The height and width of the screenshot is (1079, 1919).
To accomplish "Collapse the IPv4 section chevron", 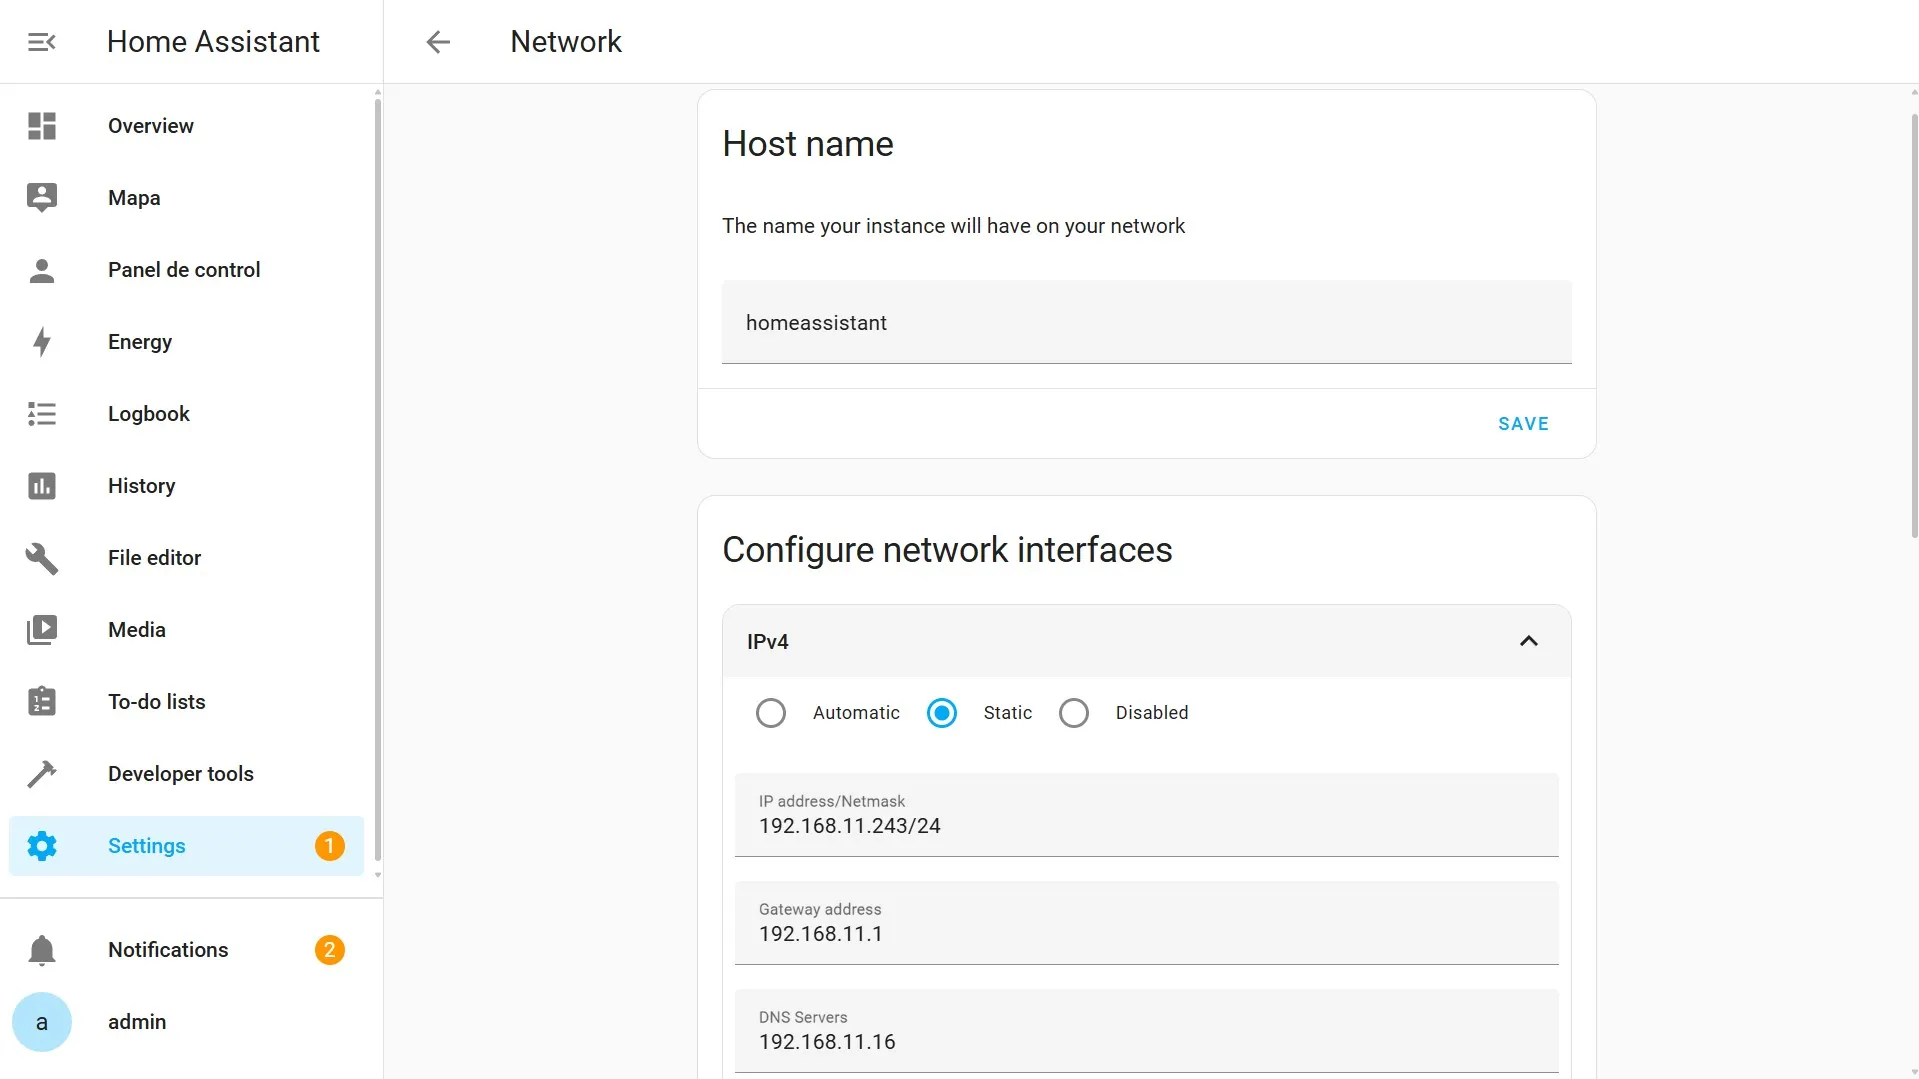I will tap(1529, 641).
